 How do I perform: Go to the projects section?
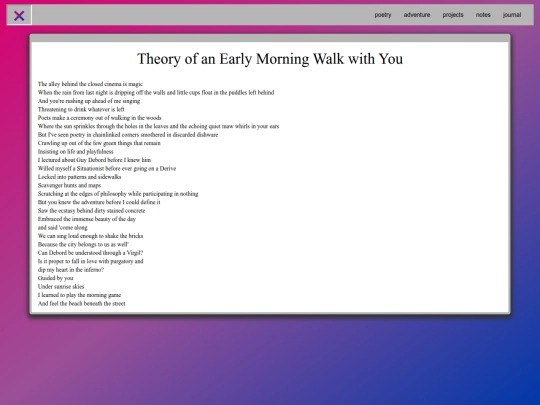click(453, 15)
